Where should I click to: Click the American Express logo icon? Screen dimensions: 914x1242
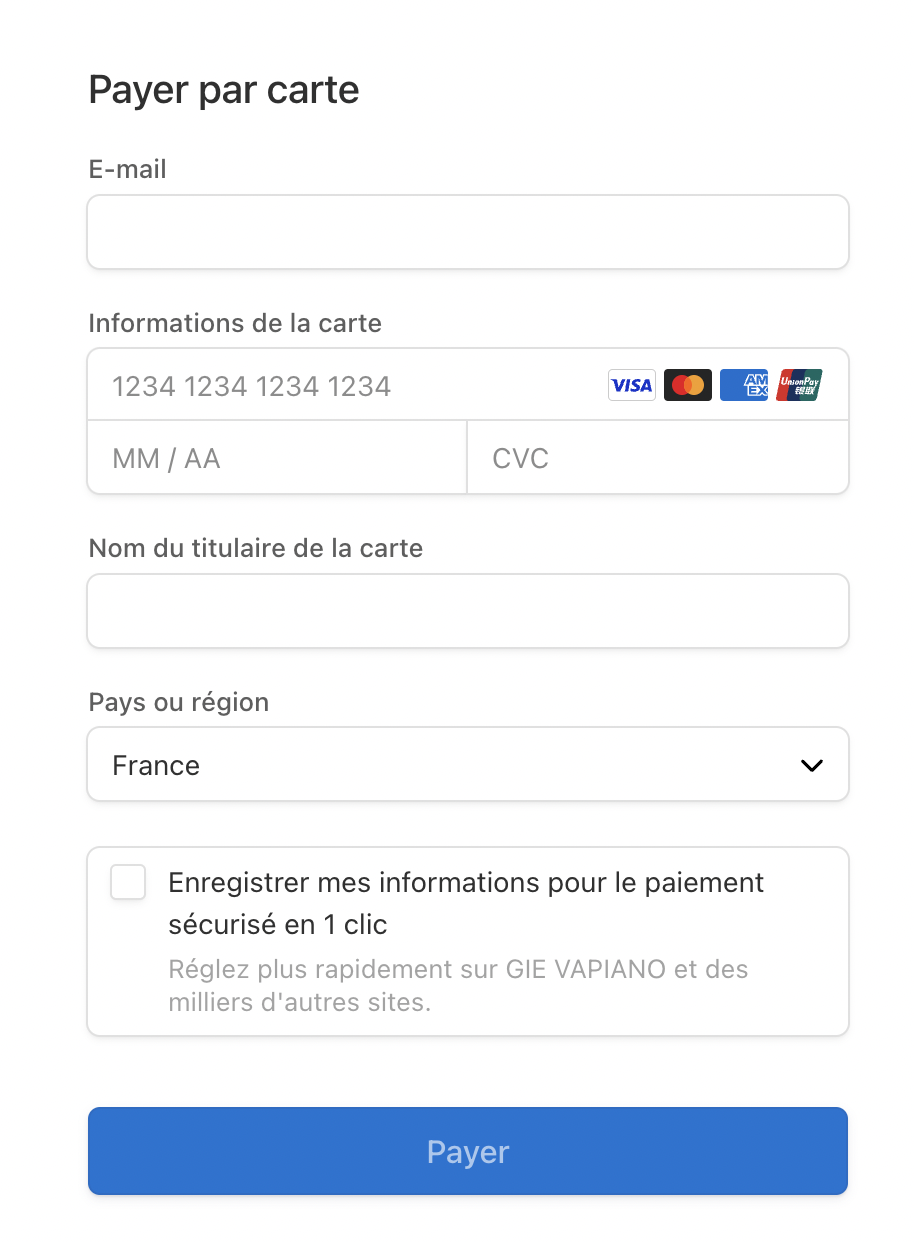(x=744, y=385)
